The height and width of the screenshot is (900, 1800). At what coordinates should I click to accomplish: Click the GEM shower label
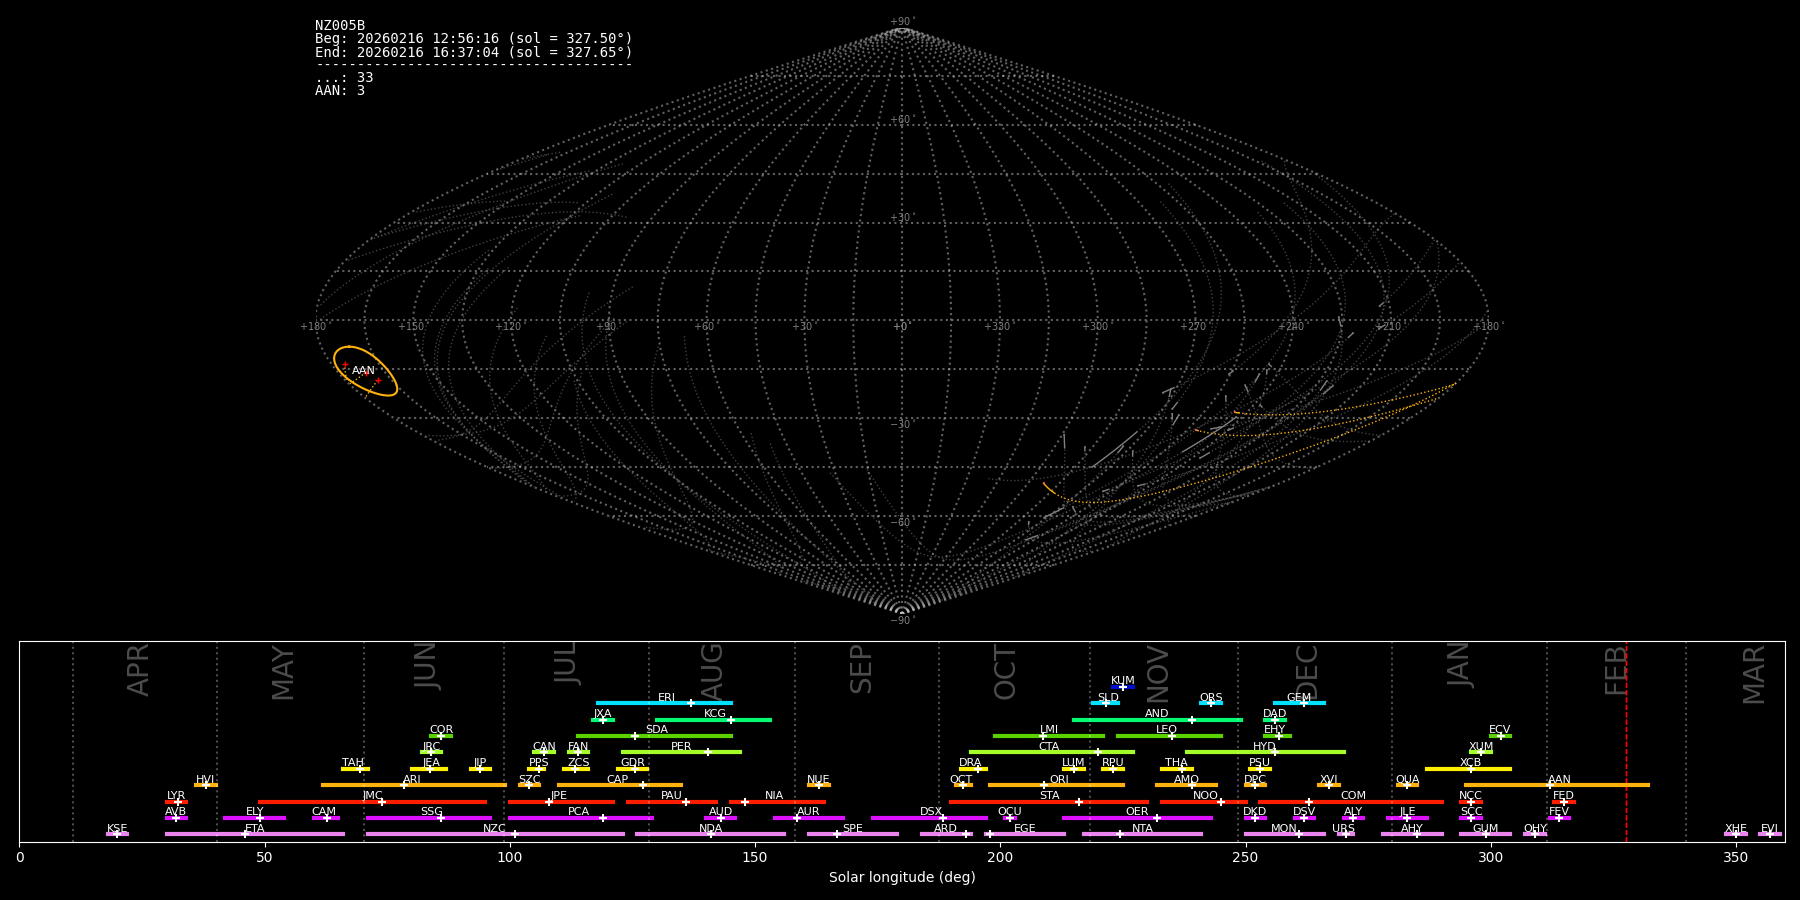(x=1299, y=698)
